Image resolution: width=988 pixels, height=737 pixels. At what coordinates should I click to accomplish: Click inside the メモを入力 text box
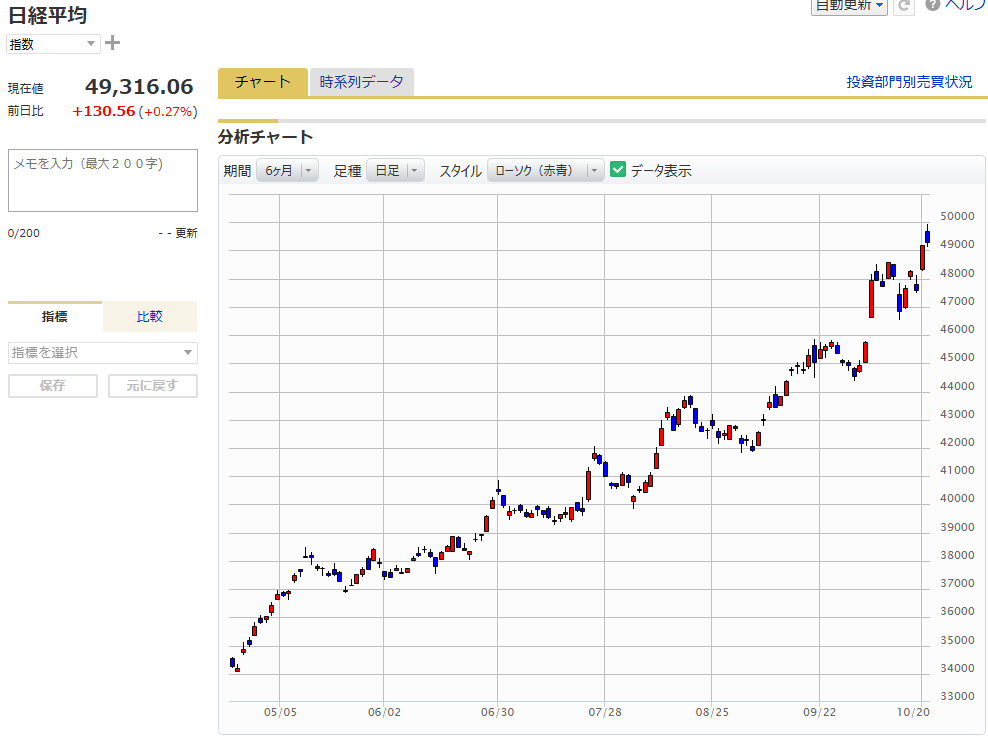coord(102,181)
